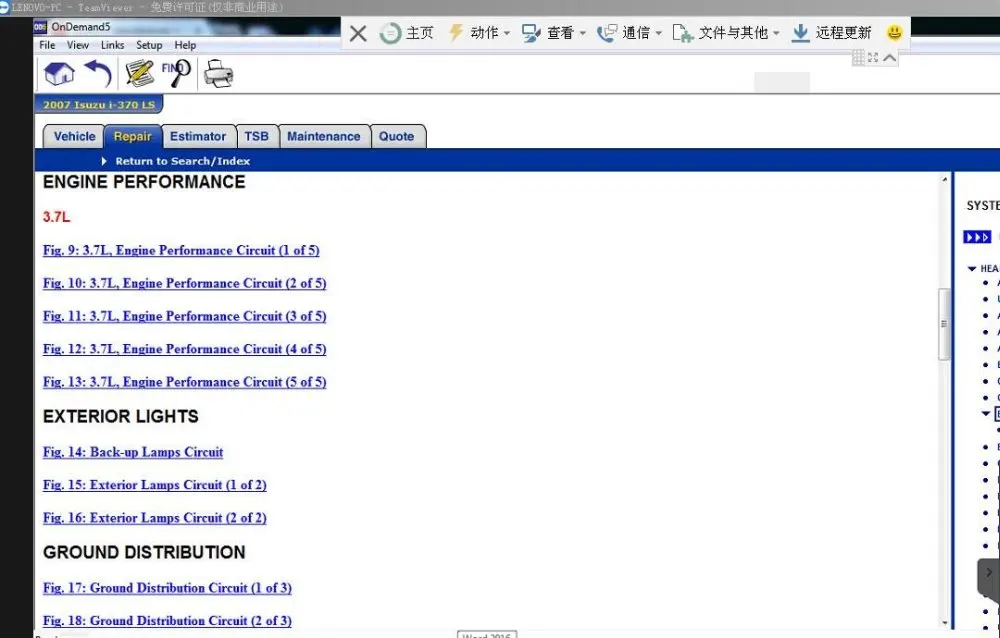Open the File menu
Viewport: 1000px width, 638px height.
47,45
